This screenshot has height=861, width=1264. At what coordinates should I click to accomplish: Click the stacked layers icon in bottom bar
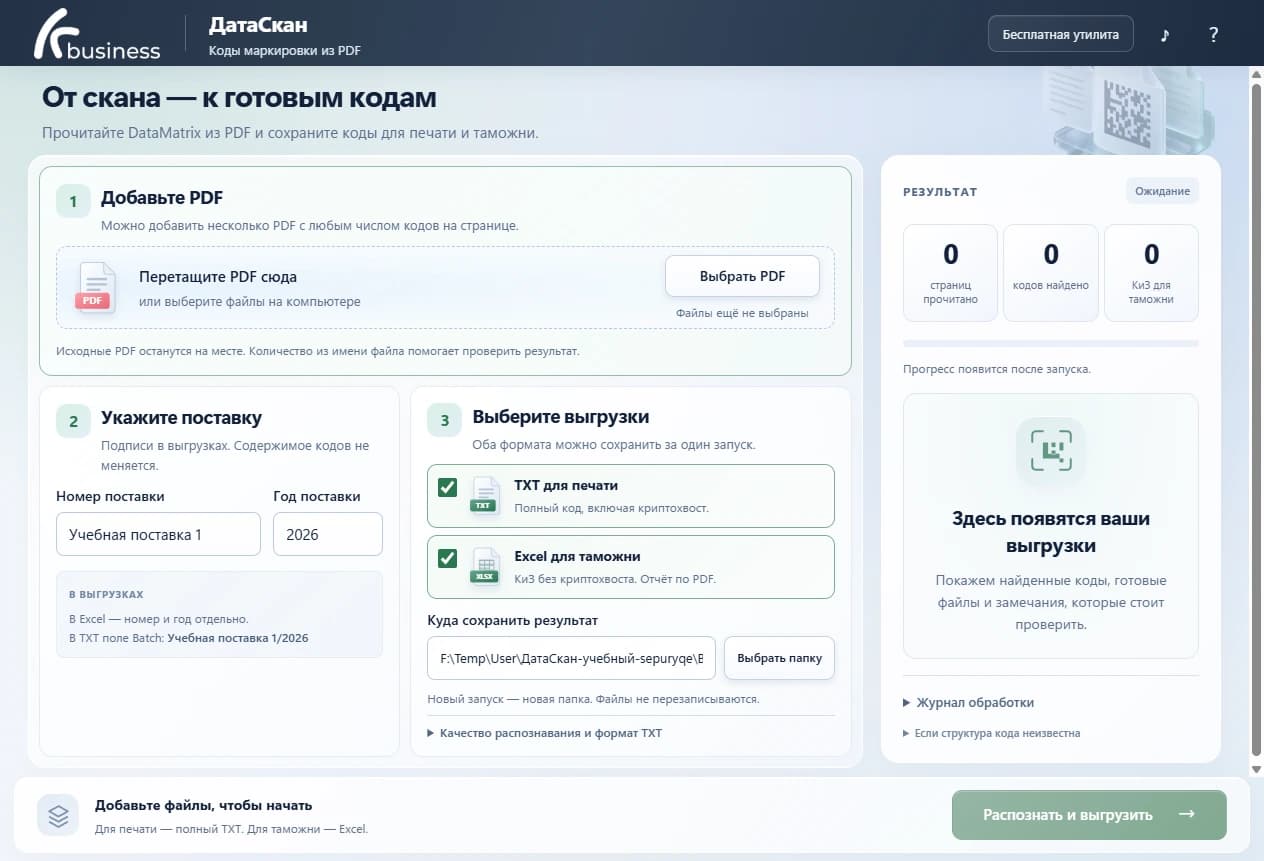coord(58,815)
